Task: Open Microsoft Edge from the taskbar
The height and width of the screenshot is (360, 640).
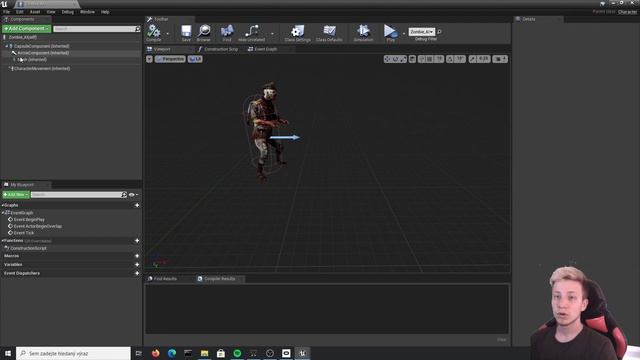Action: [172, 353]
